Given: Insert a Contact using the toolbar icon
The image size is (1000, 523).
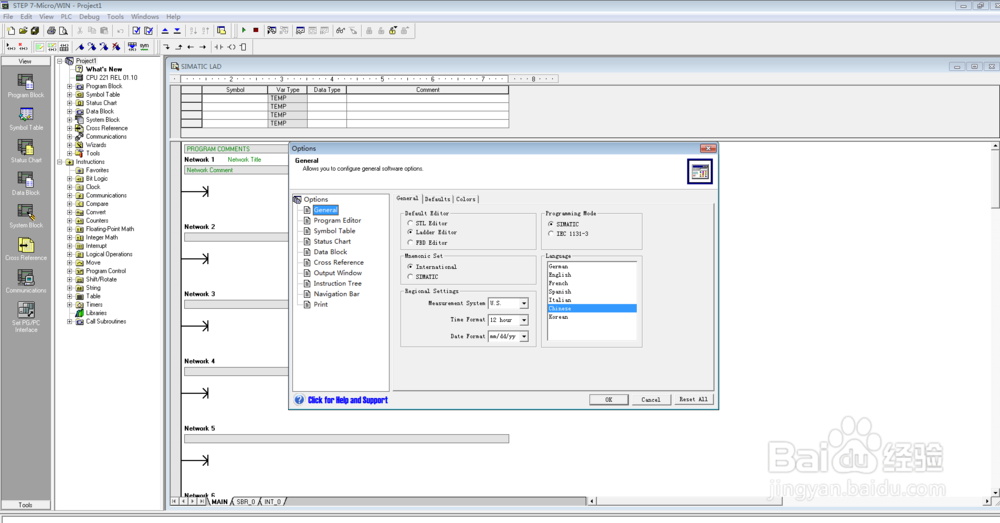Looking at the screenshot, I should click(x=219, y=47).
